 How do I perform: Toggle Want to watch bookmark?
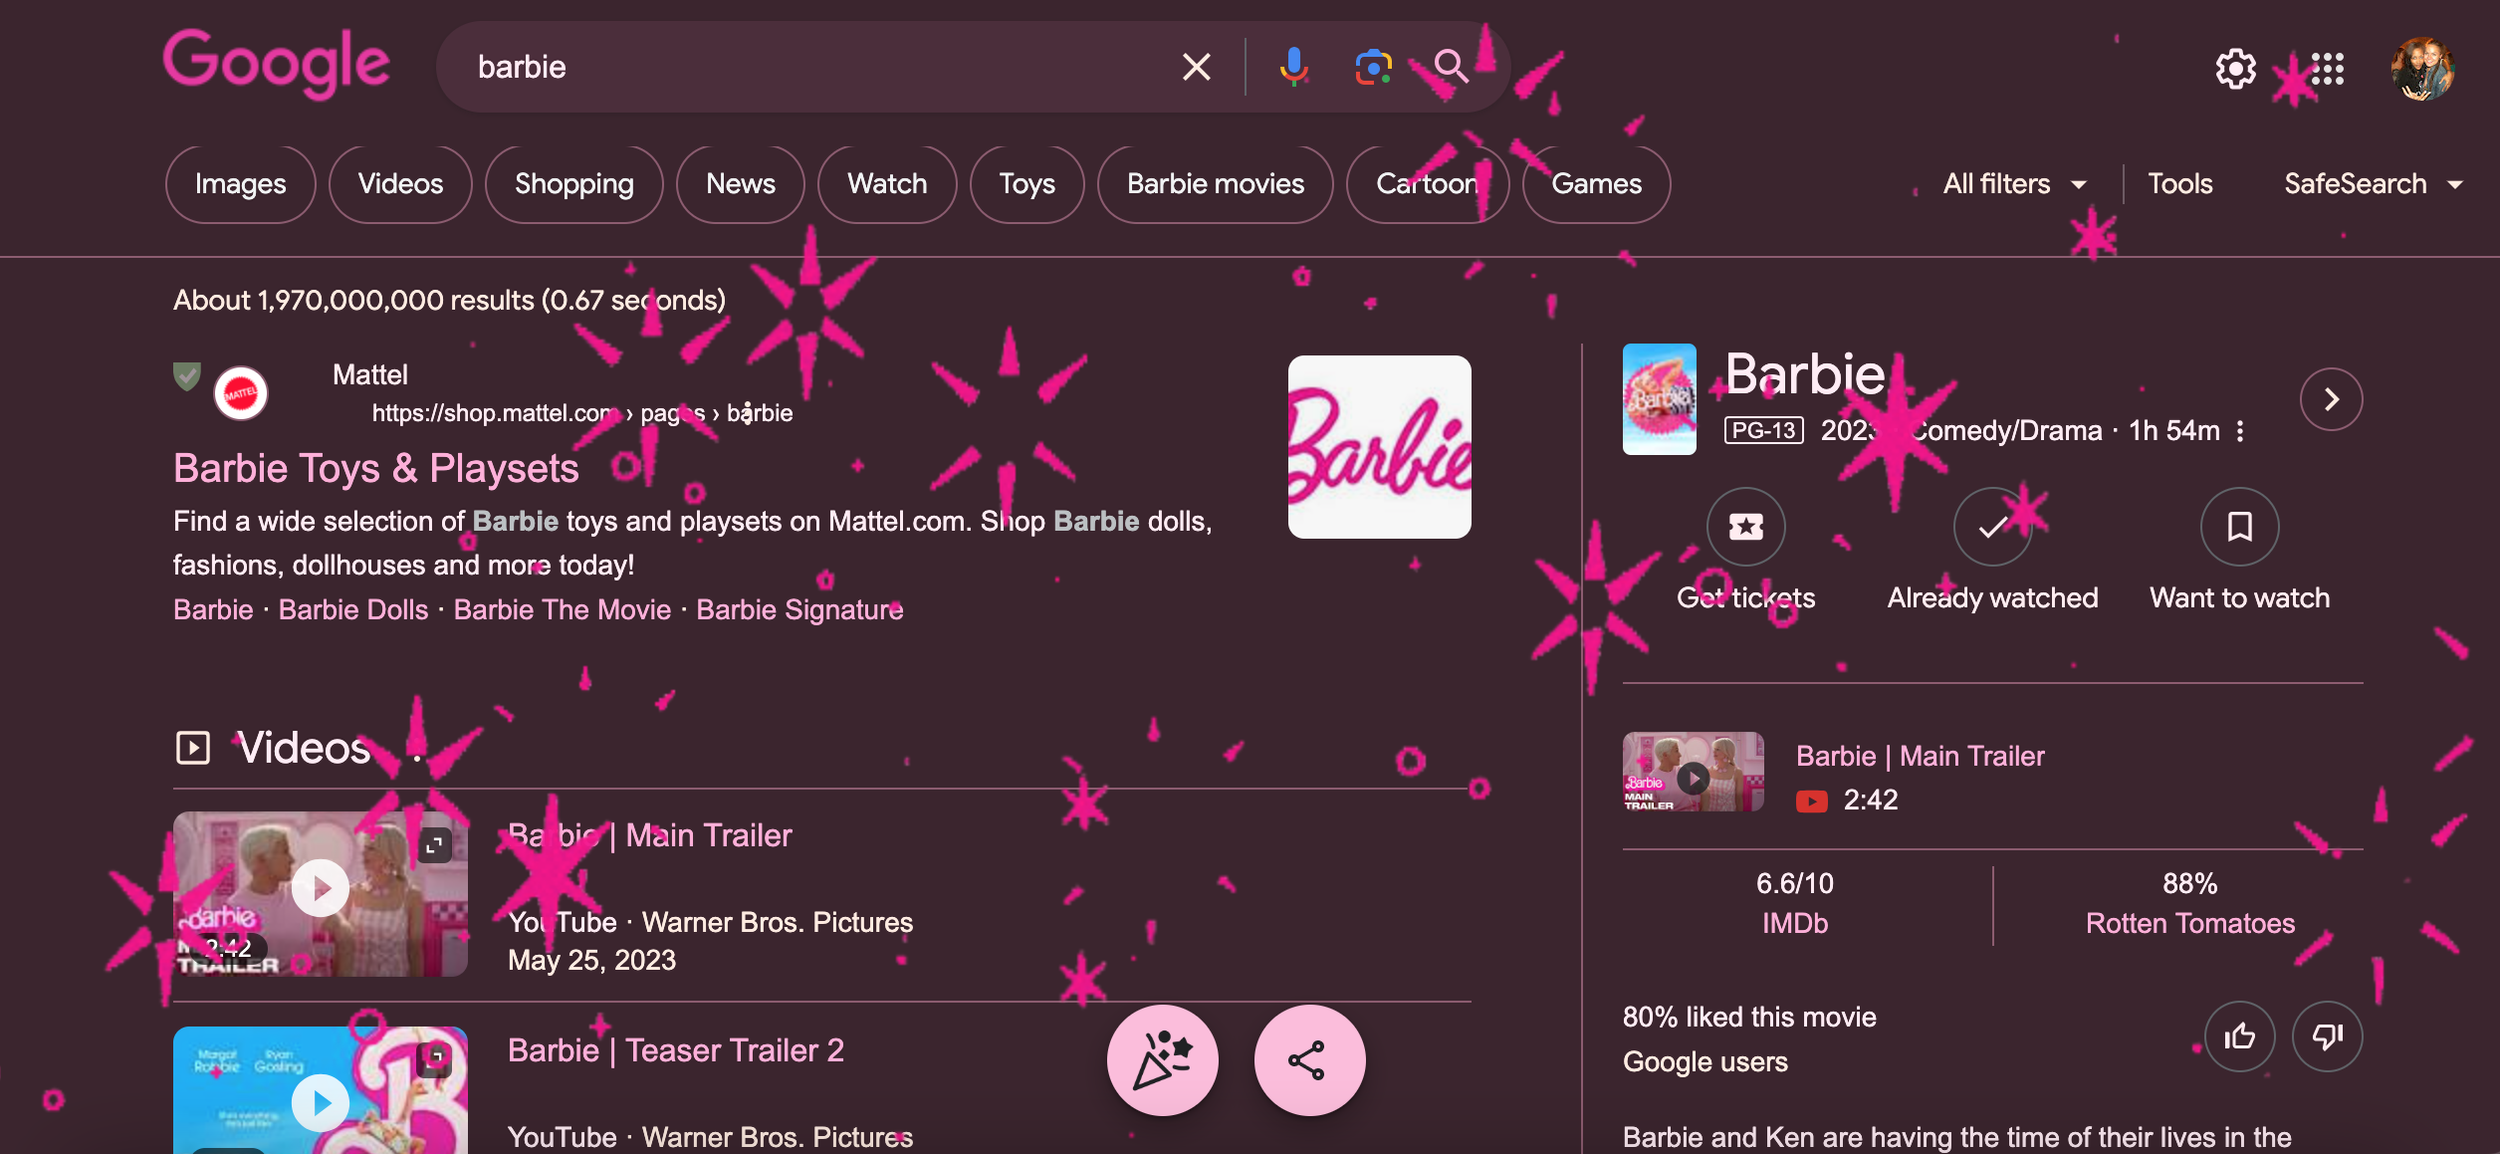pyautogui.click(x=2239, y=526)
